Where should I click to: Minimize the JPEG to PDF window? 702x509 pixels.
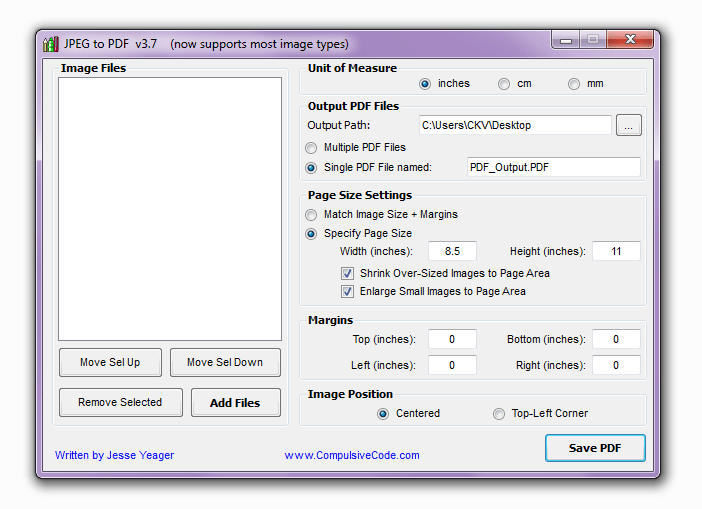coord(566,40)
